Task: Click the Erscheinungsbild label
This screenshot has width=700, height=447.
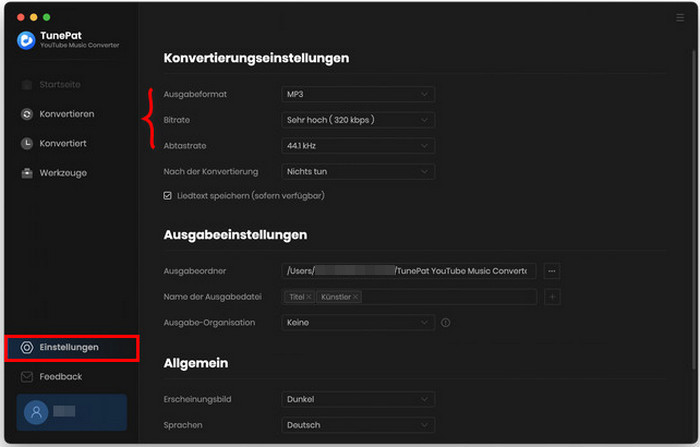Action: [x=197, y=399]
